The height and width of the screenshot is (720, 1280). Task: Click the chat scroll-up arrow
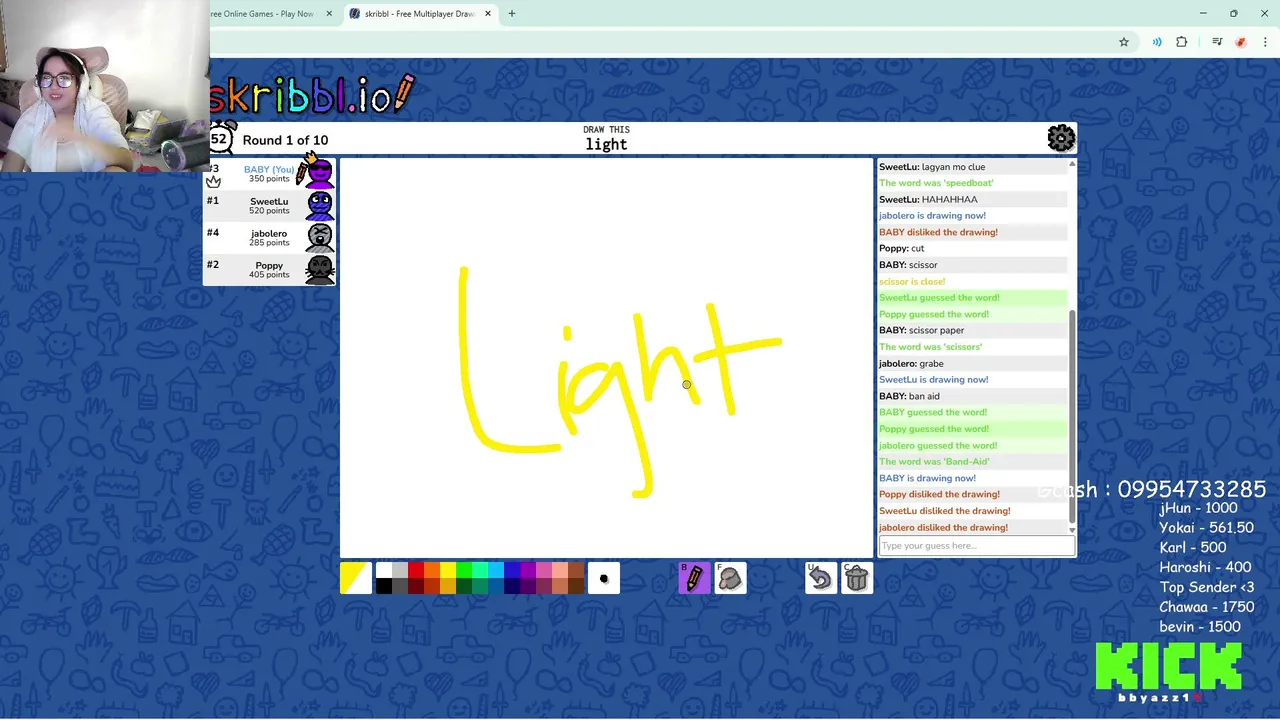[x=1072, y=164]
